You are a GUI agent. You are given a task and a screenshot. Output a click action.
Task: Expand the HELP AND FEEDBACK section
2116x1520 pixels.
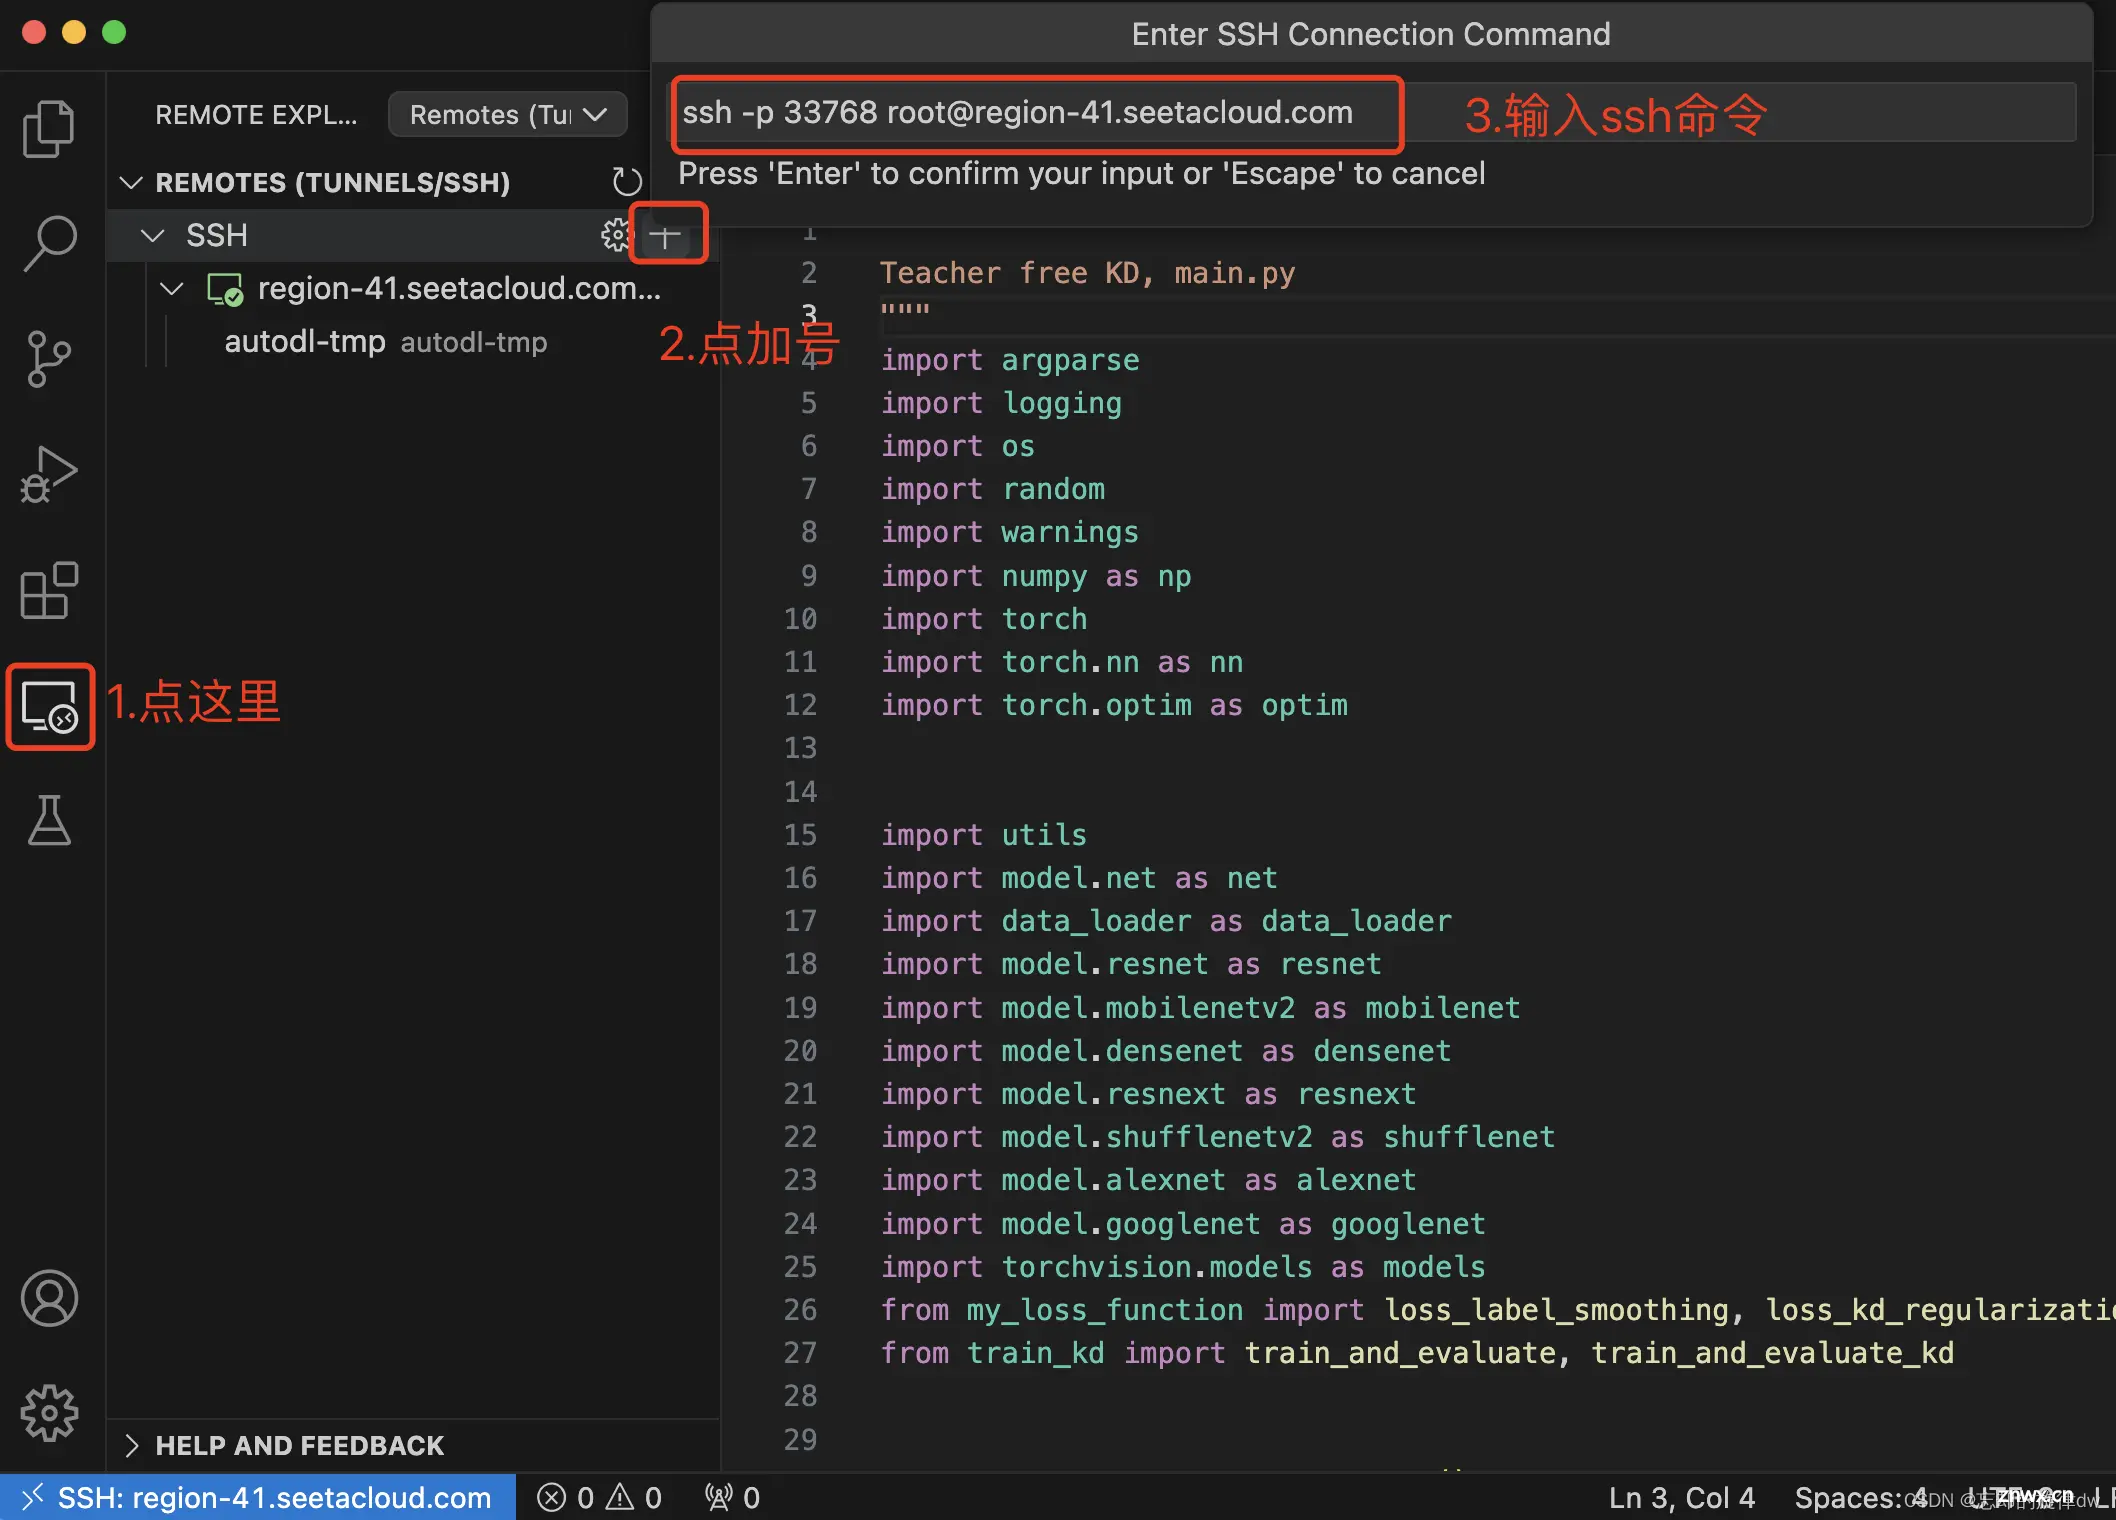point(131,1445)
